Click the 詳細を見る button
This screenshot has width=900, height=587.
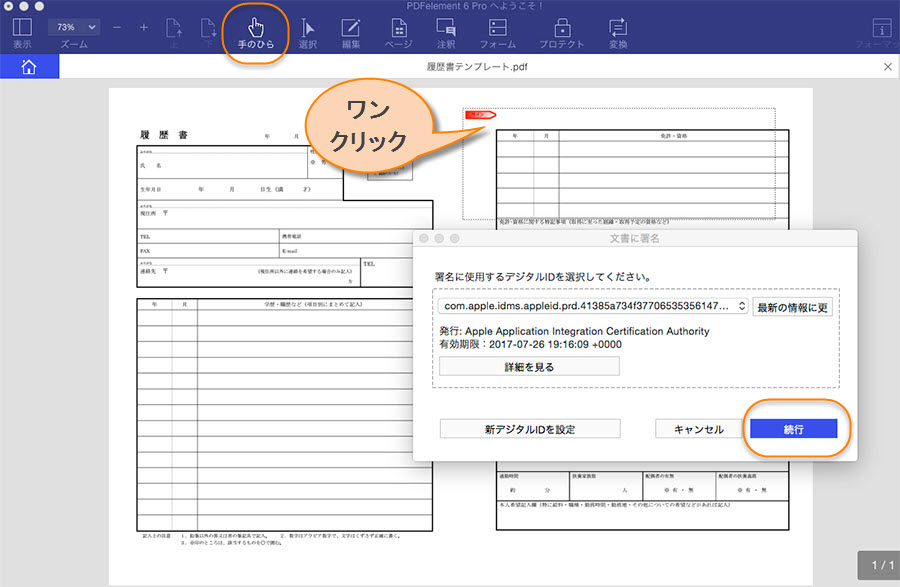(529, 366)
